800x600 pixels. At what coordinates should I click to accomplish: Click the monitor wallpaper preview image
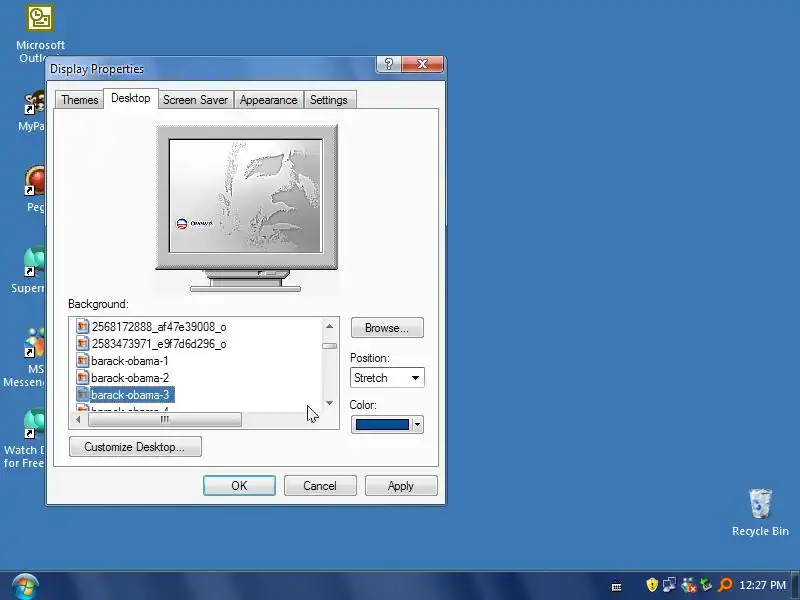[x=245, y=196]
